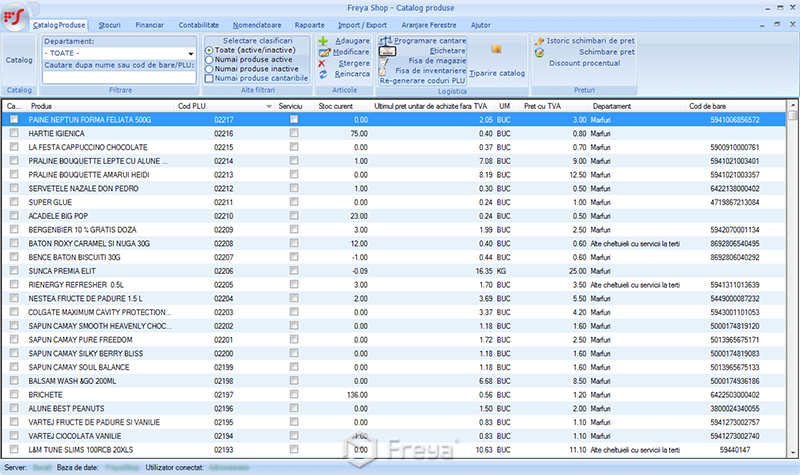This screenshot has height=475, width=800.
Task: Click the scroll down arrow of the list
Action: (x=793, y=452)
